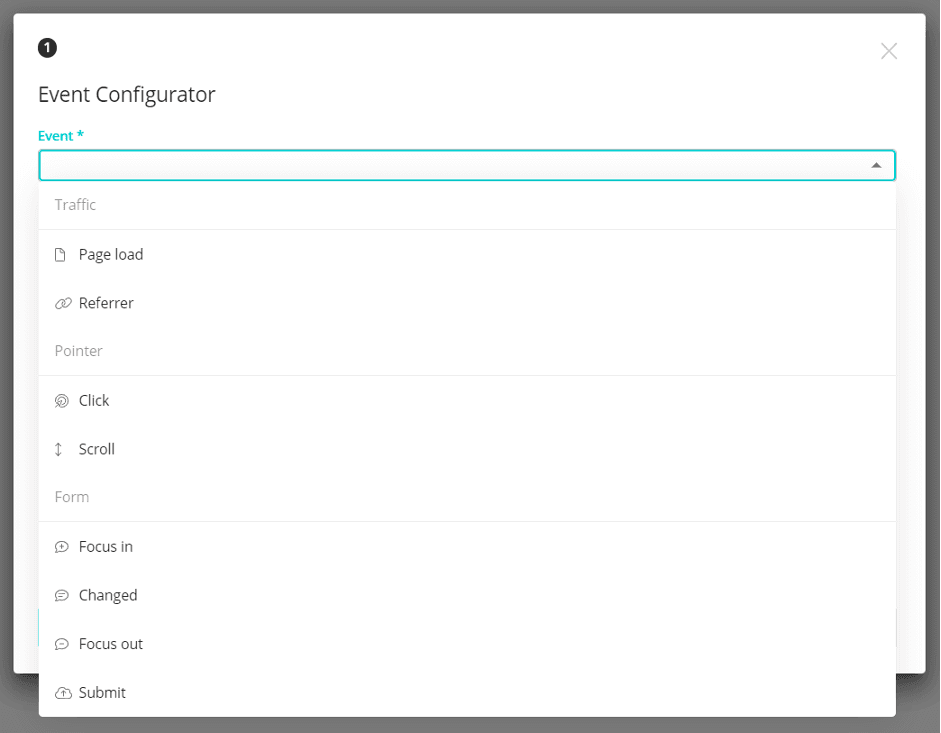The image size is (941, 733).
Task: Pick the Click event option
Action: [467, 400]
